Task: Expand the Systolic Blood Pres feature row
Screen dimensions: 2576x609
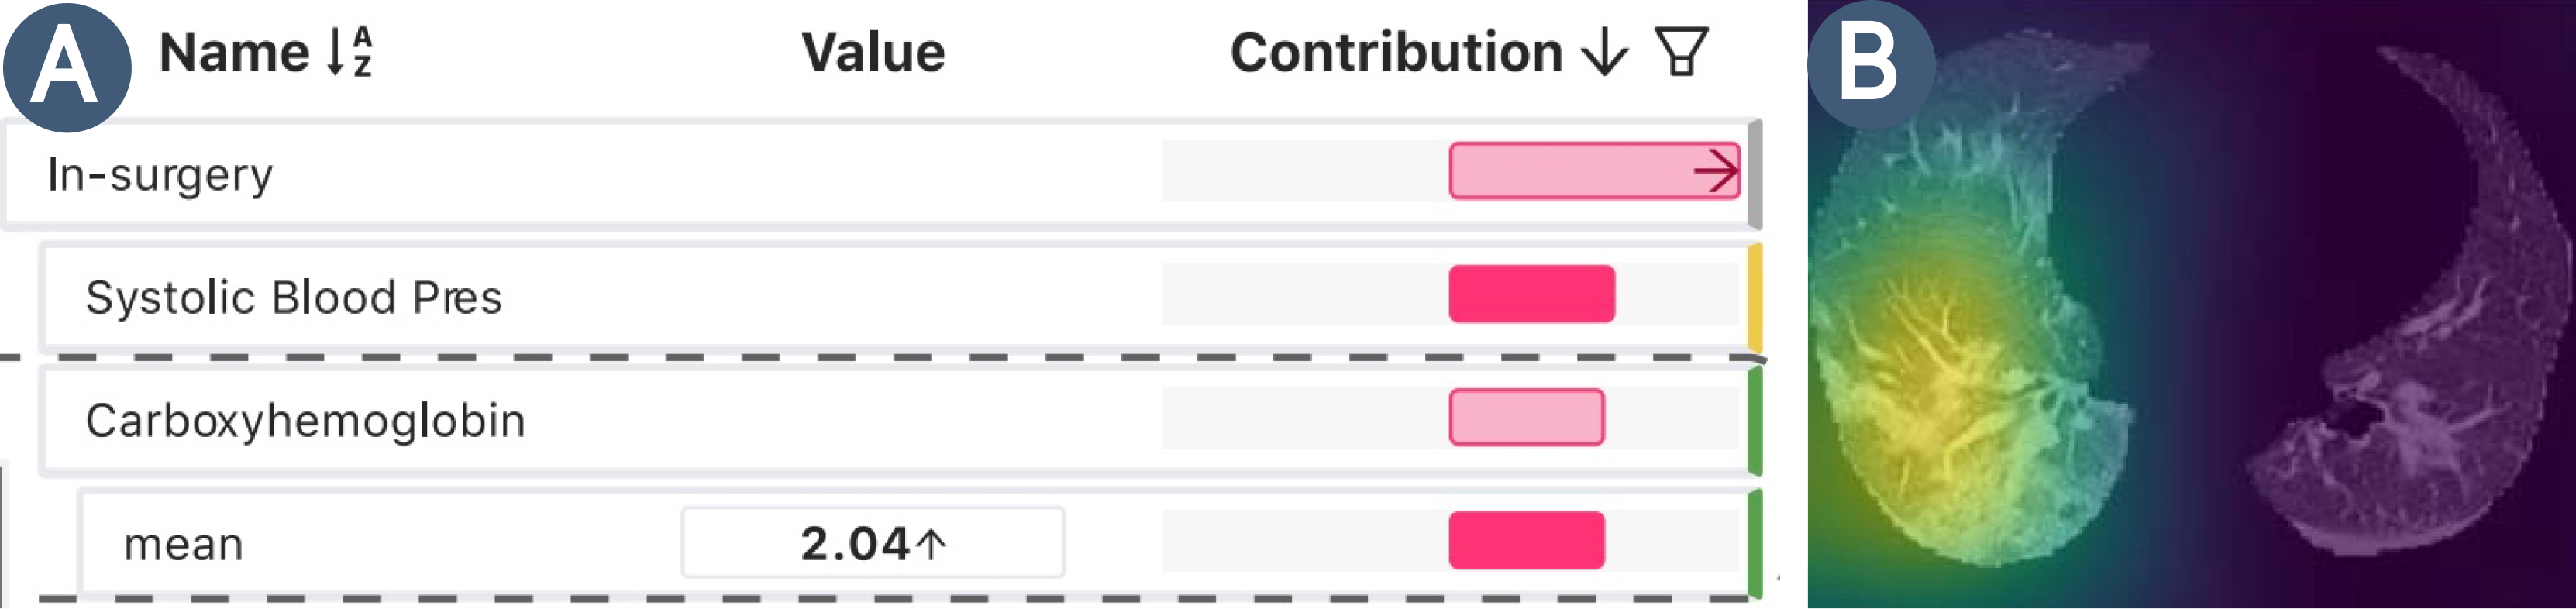Action: 293,297
